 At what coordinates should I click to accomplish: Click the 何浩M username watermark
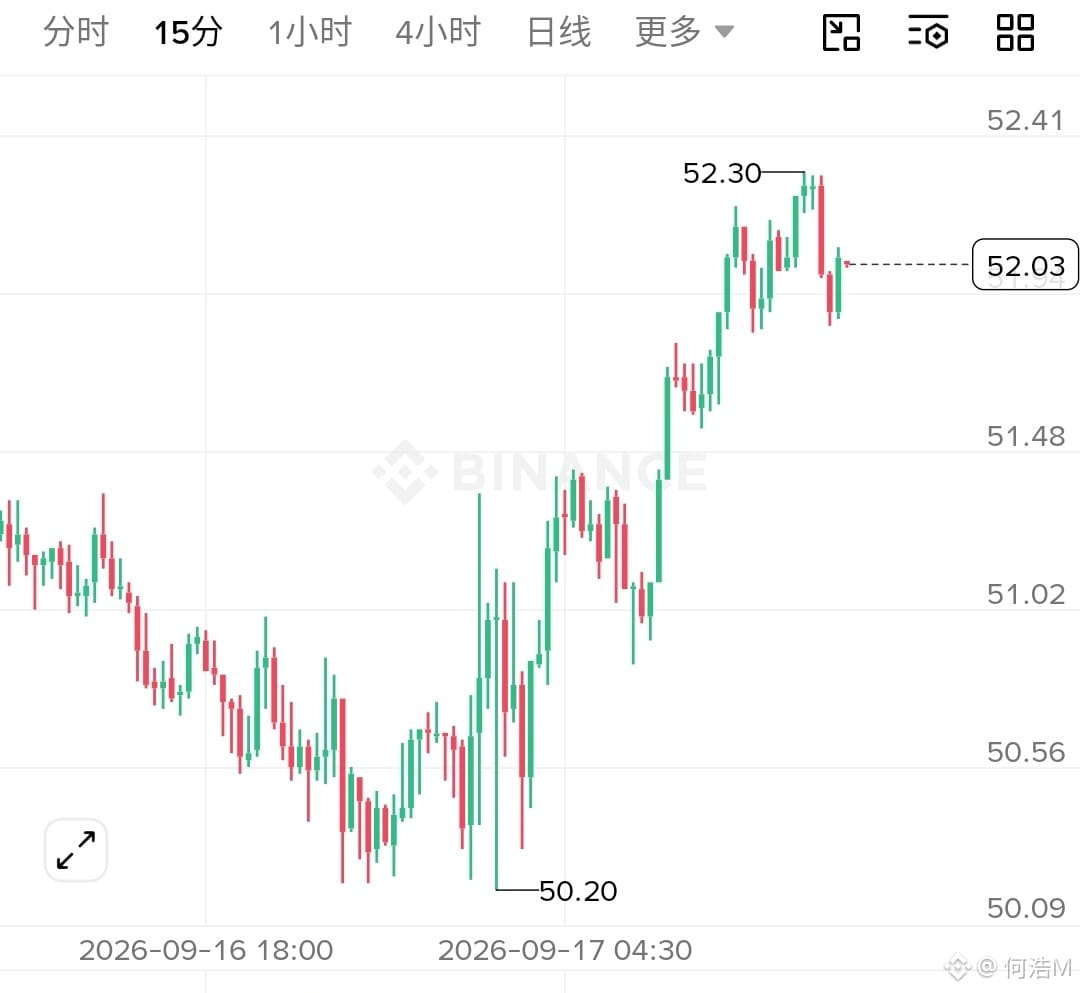pos(1037,968)
